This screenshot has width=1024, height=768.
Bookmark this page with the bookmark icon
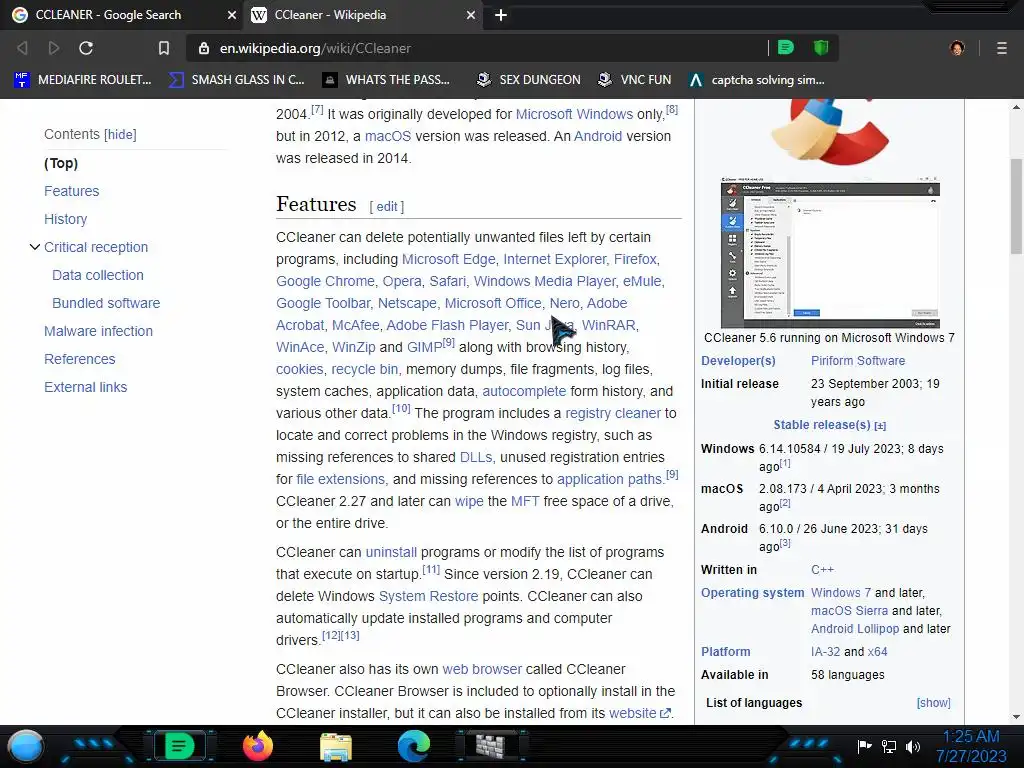pyautogui.click(x=164, y=48)
